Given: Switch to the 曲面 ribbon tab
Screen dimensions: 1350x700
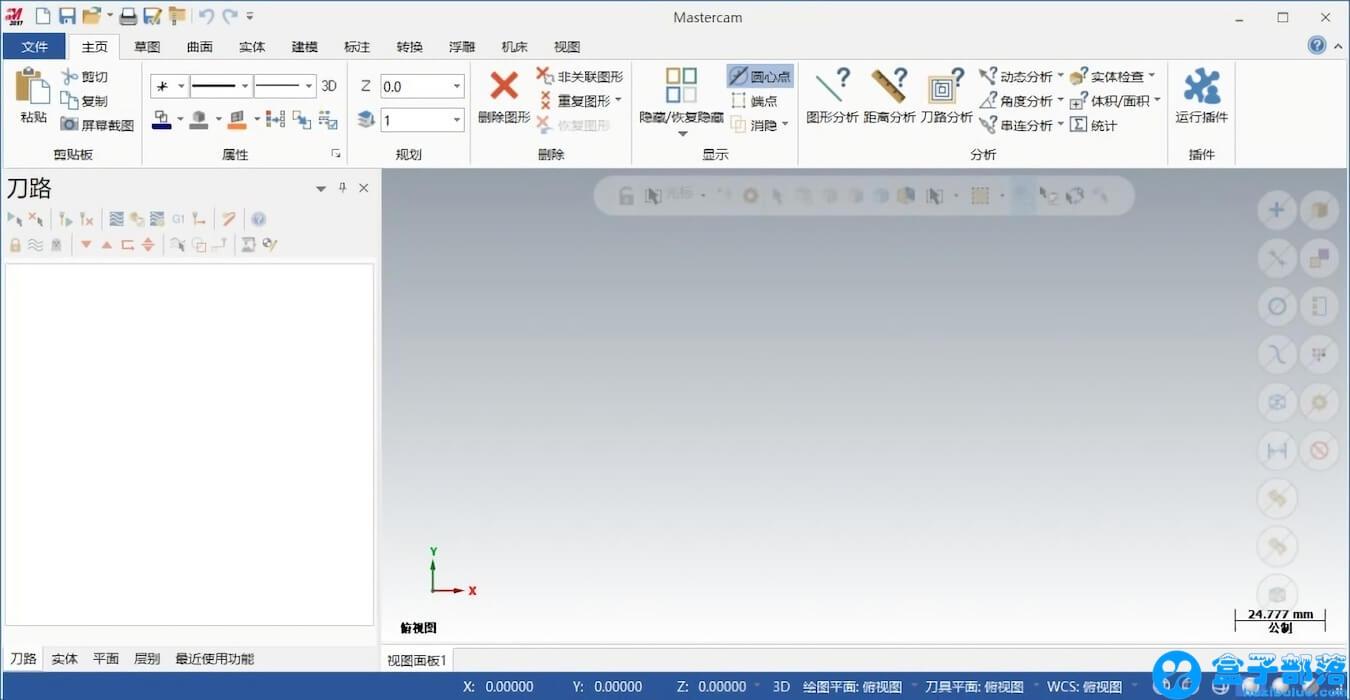Looking at the screenshot, I should pos(200,47).
